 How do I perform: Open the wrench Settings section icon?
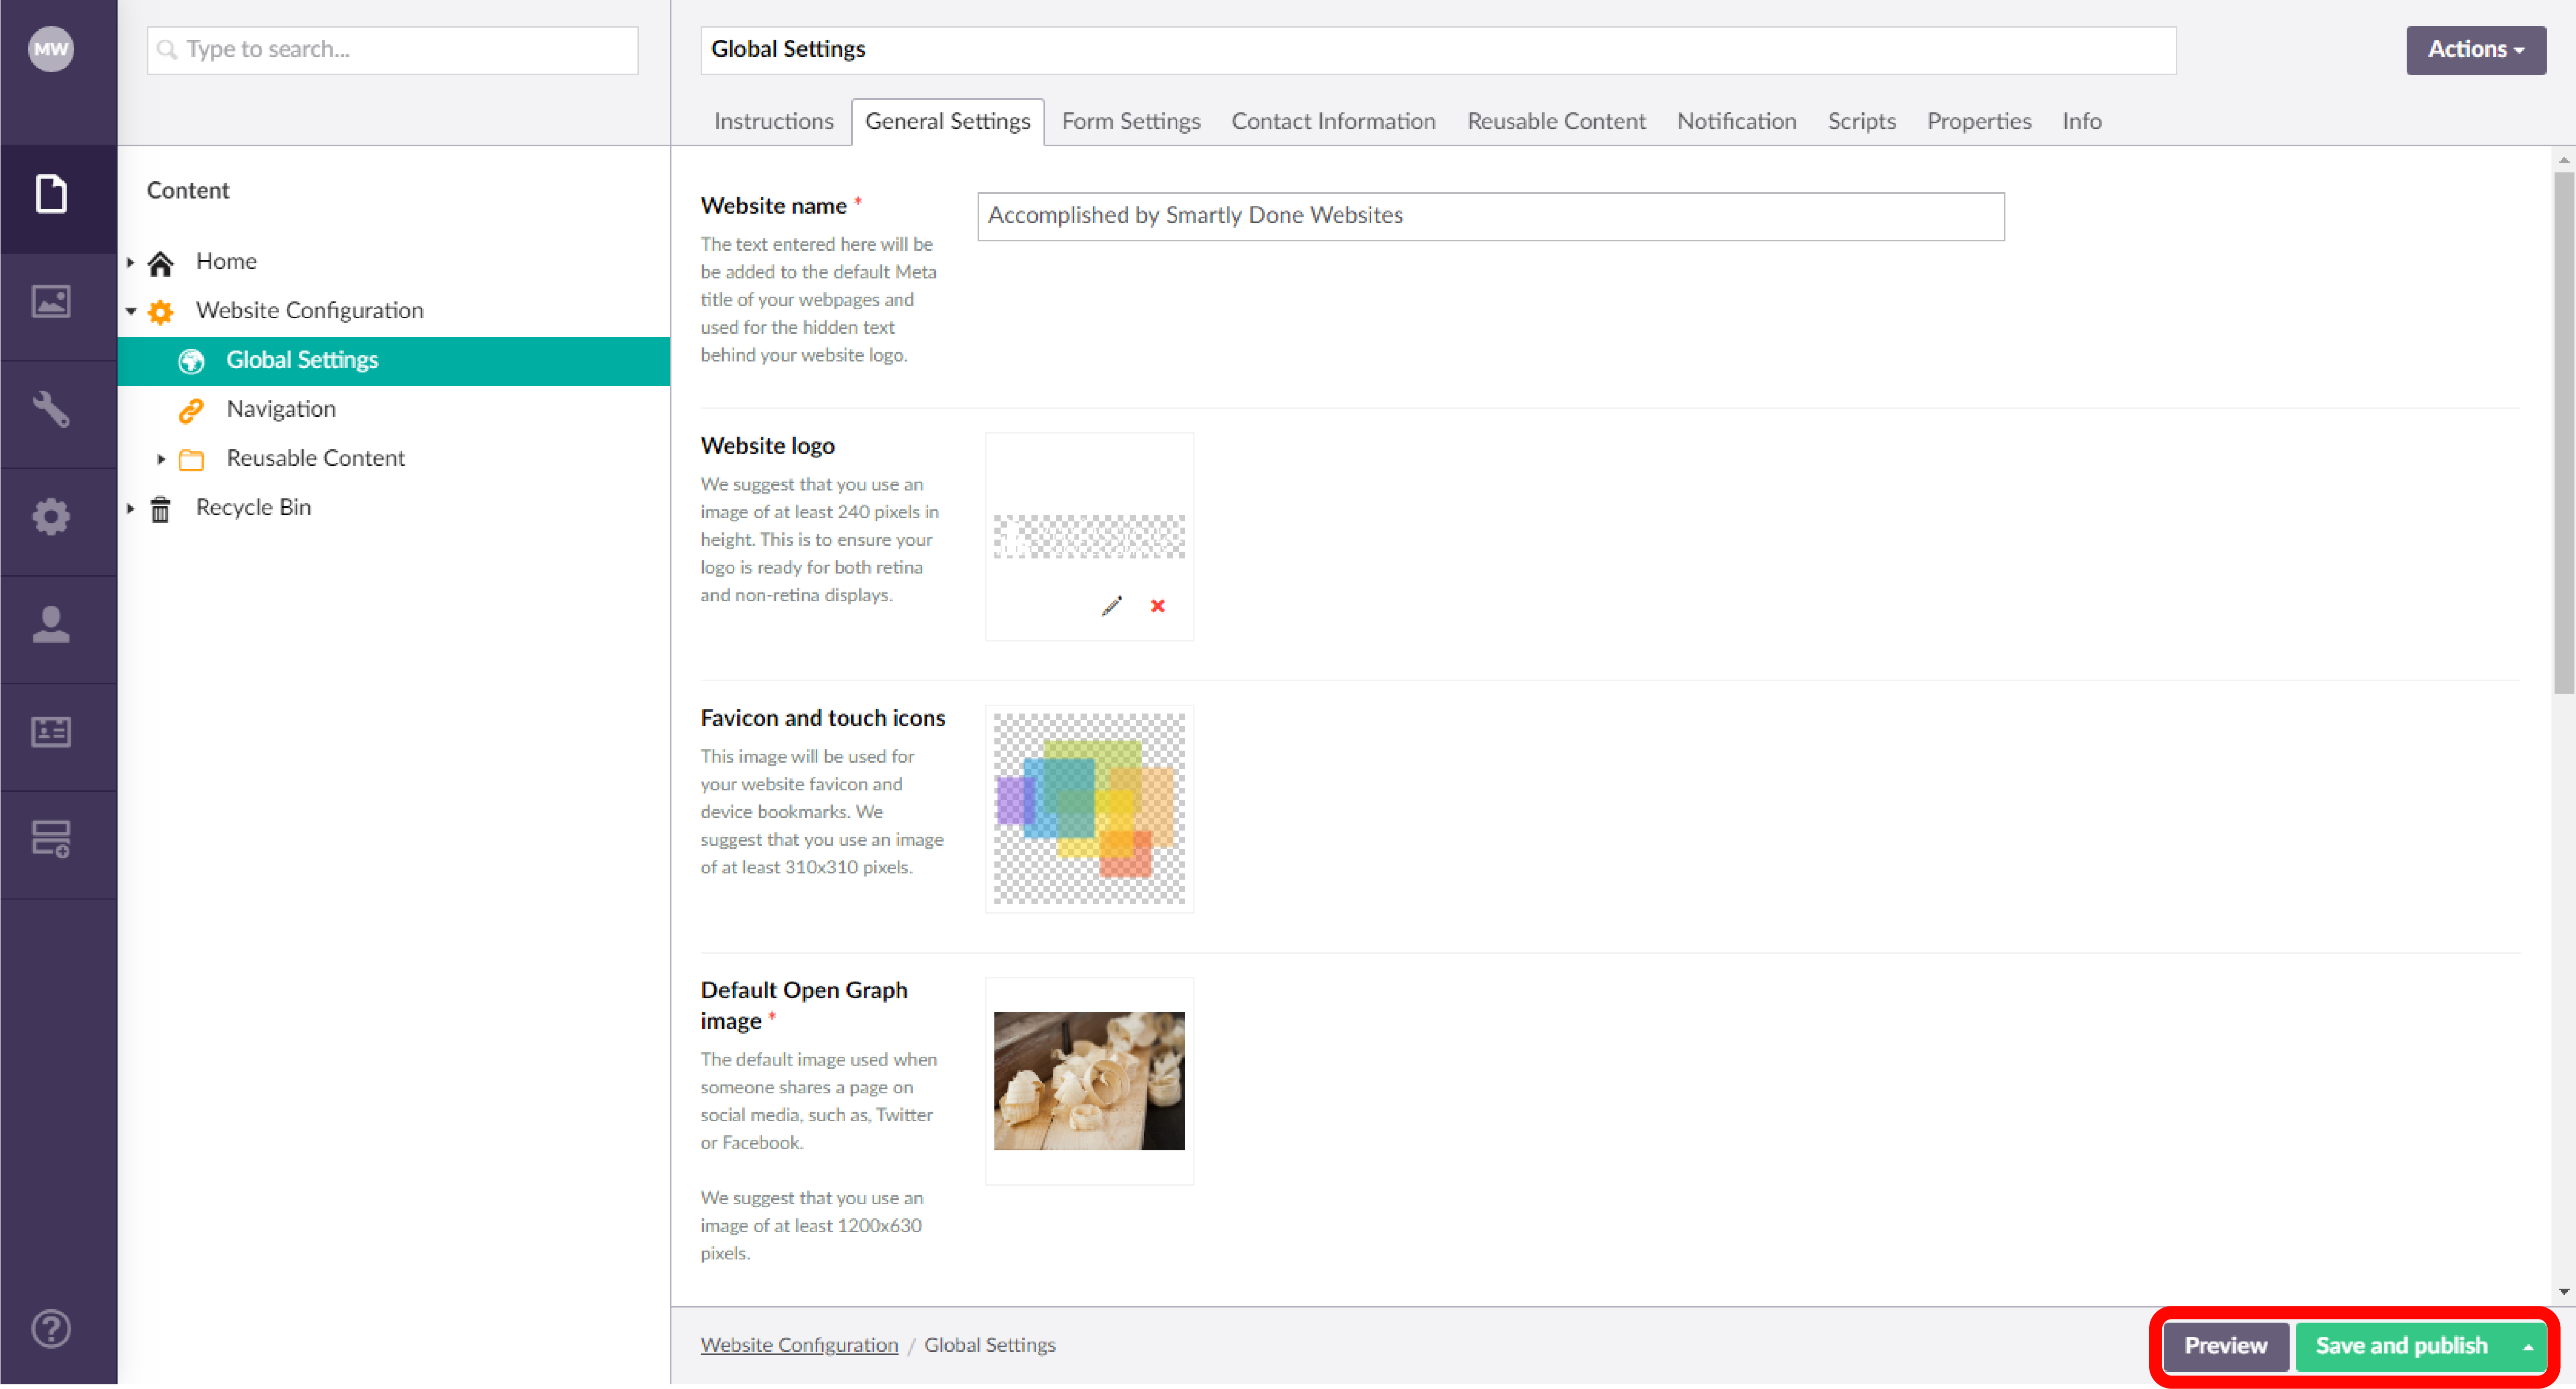click(51, 409)
